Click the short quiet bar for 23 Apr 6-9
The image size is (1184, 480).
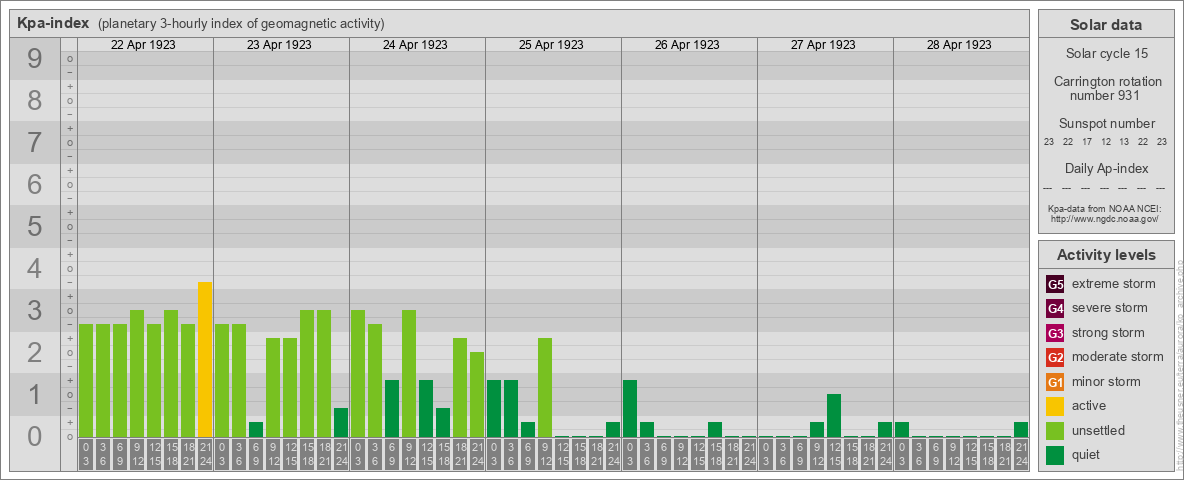click(256, 429)
